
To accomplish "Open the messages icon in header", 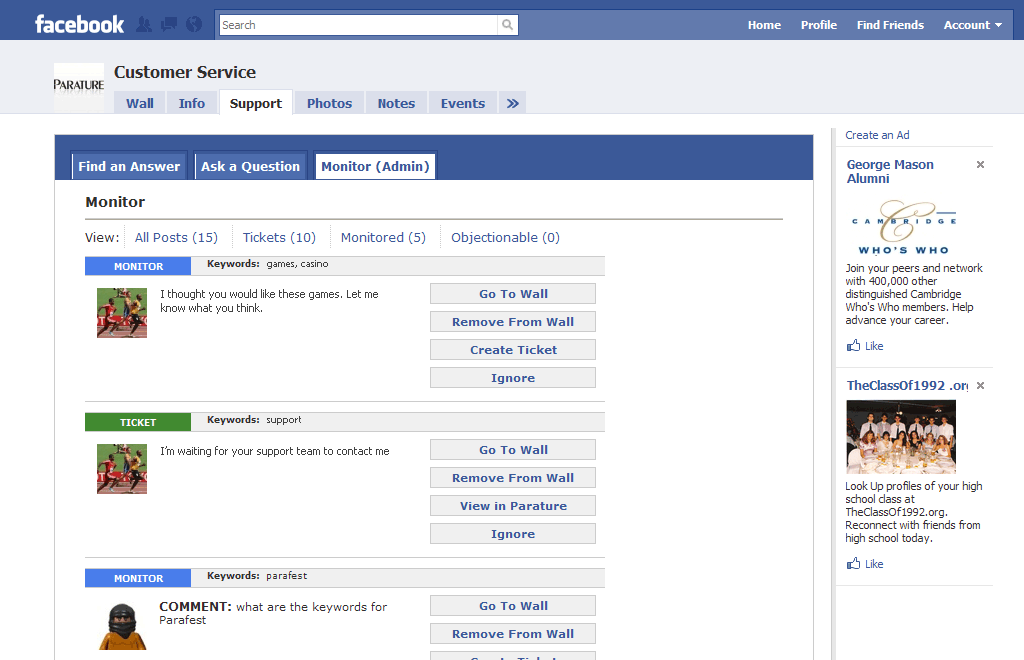I will pos(169,25).
